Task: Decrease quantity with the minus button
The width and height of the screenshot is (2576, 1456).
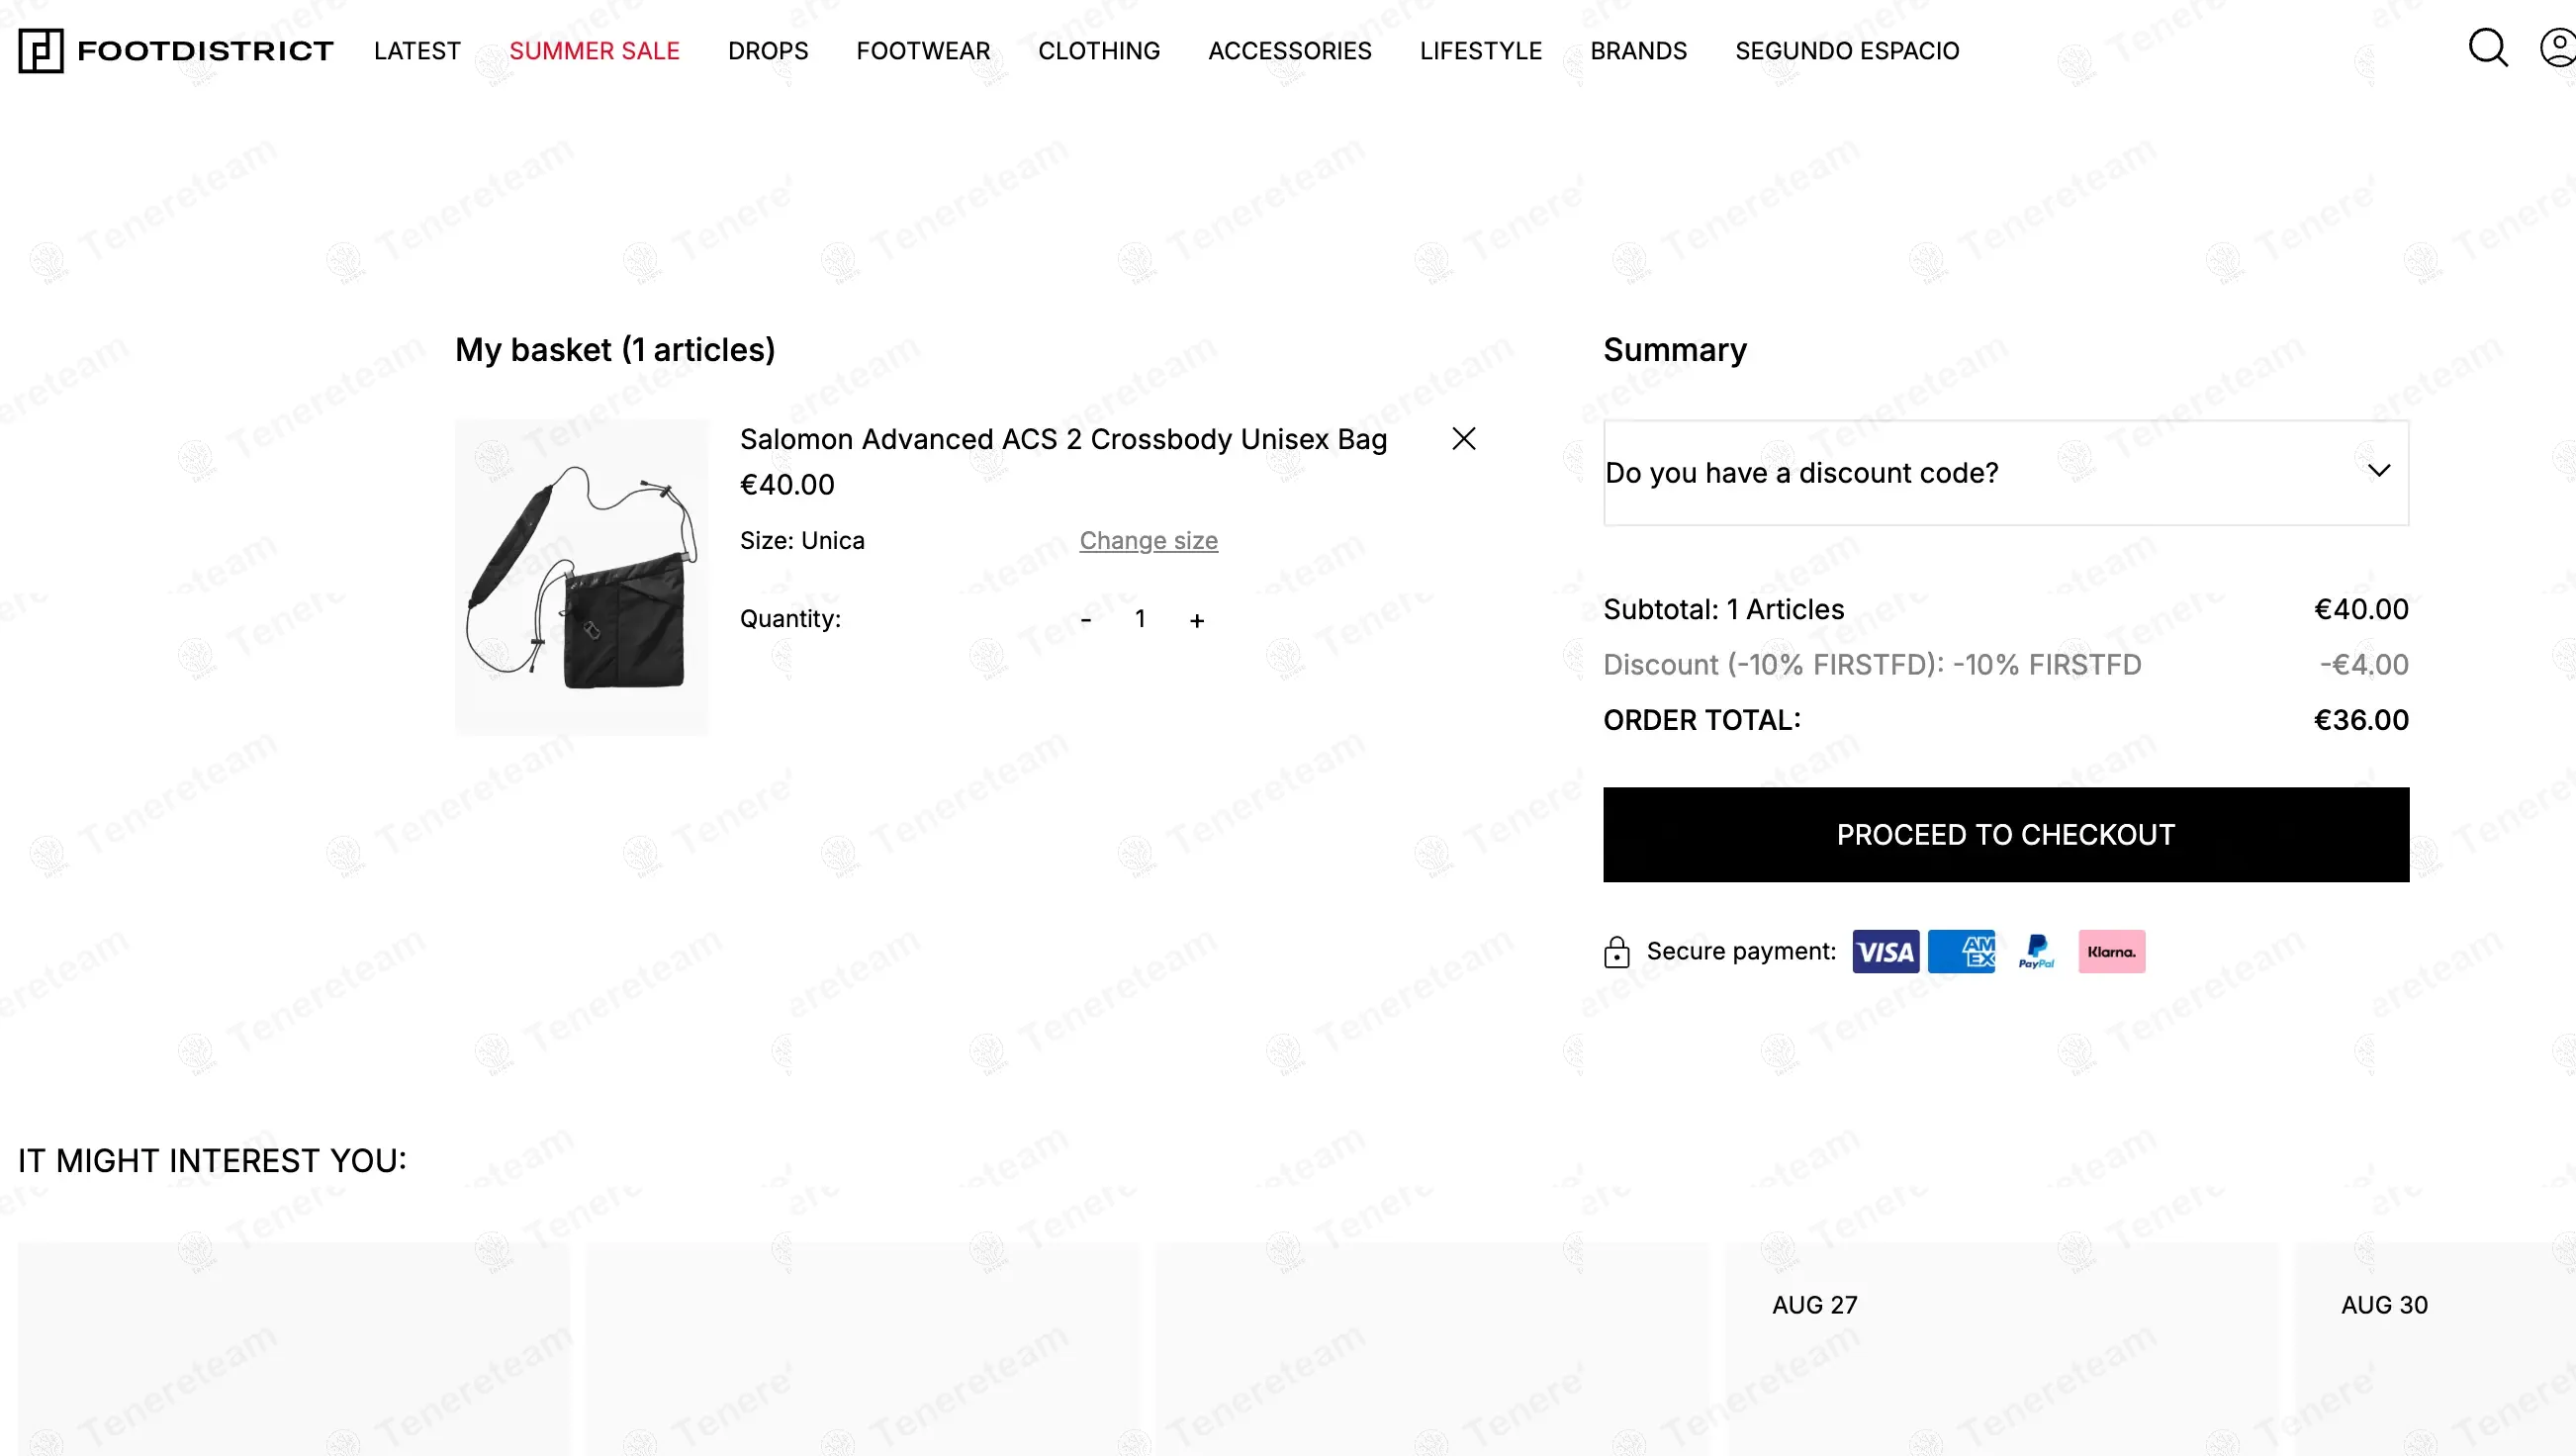Action: click(x=1086, y=620)
